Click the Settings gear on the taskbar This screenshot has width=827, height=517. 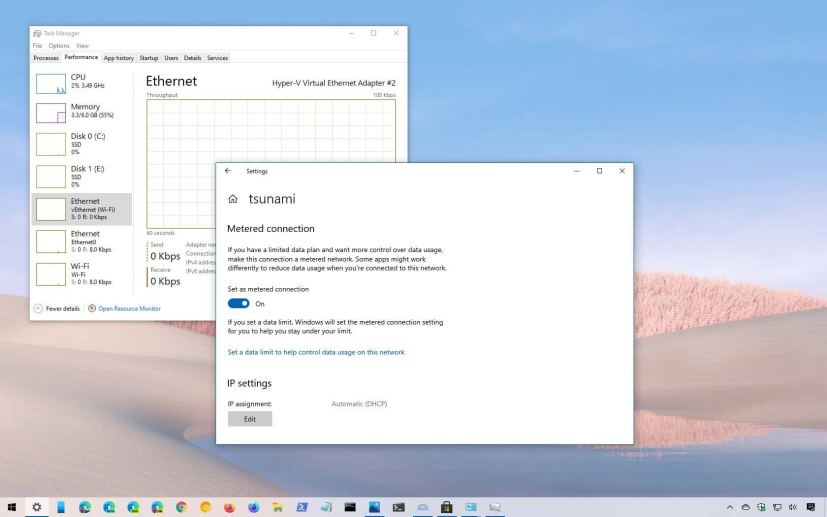coord(36,508)
